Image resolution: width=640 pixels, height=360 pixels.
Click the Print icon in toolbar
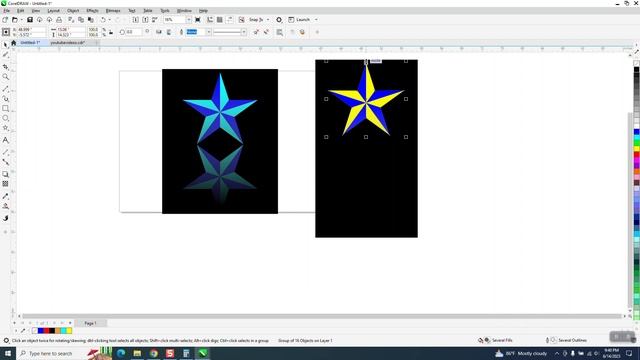pyautogui.click(x=59, y=20)
